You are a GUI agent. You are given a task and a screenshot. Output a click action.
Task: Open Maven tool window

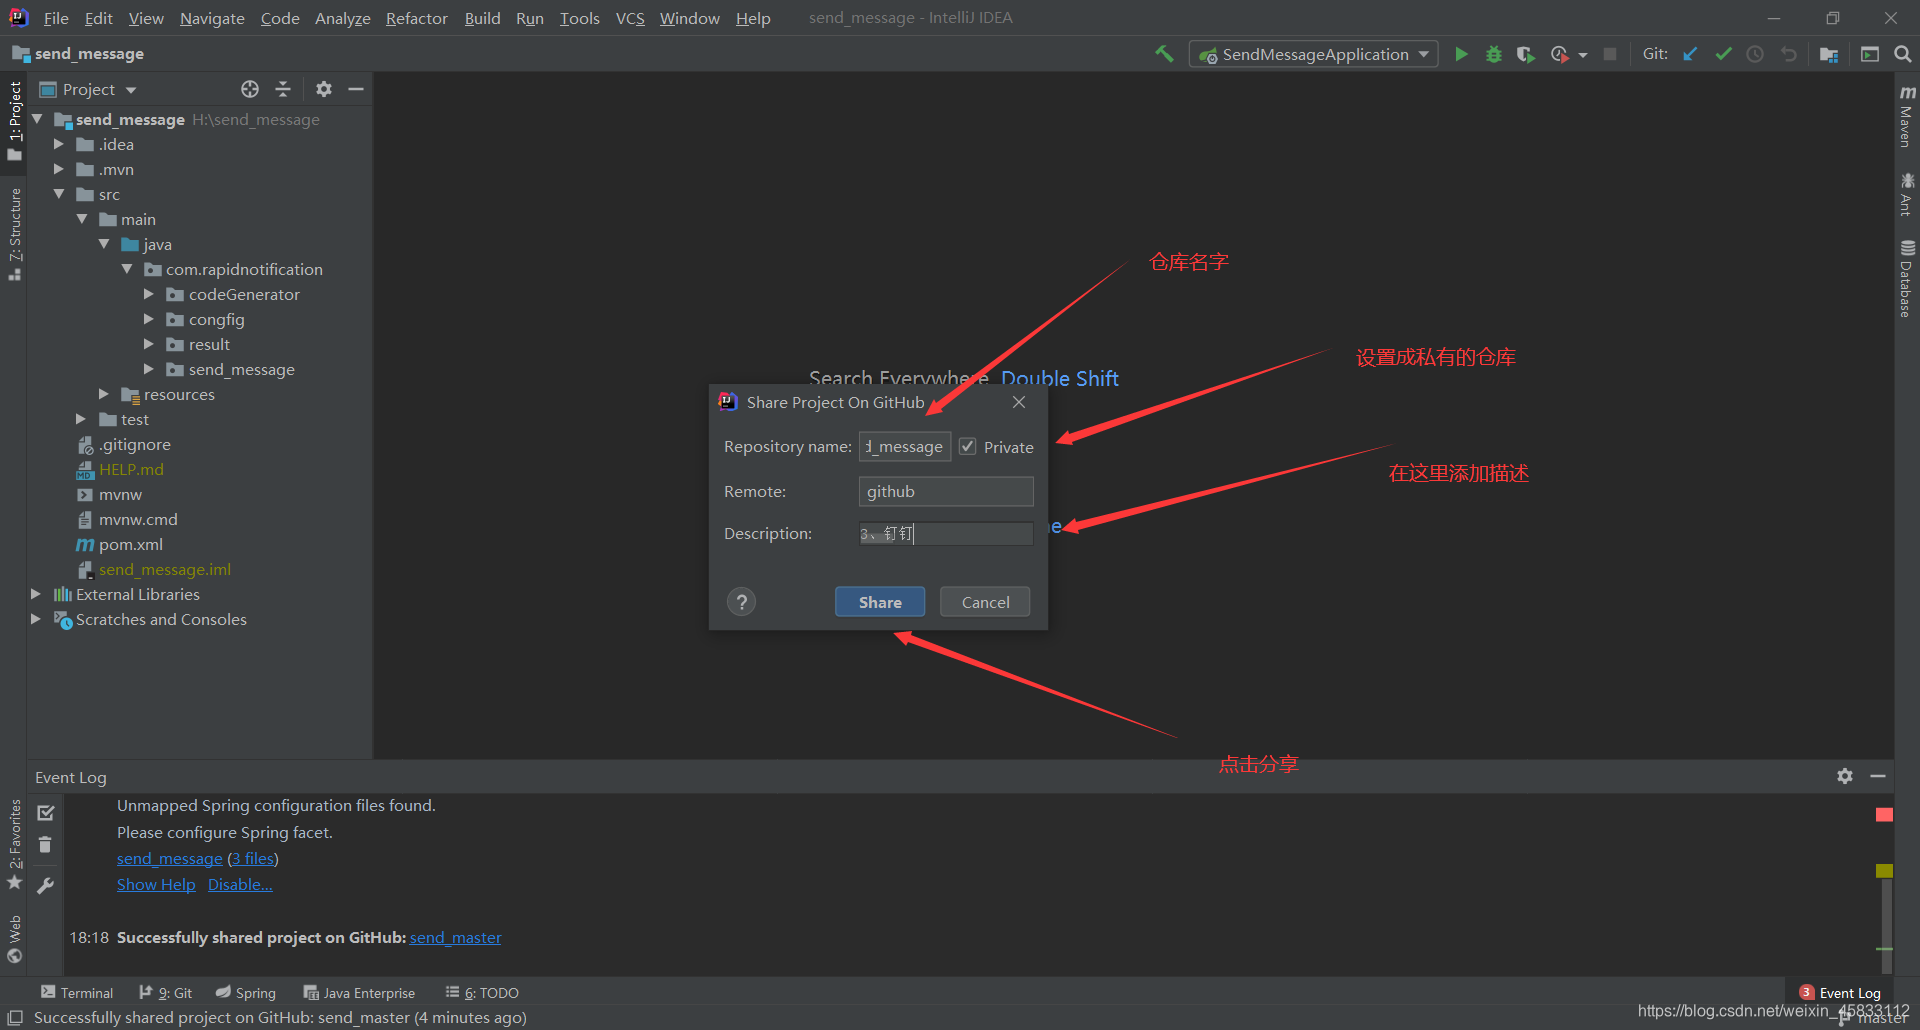pos(1907,116)
